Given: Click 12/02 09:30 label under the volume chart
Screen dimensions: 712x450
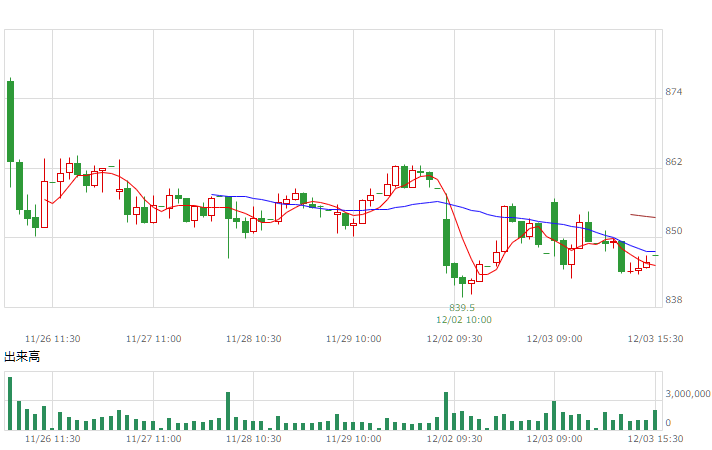Looking at the screenshot, I should (x=455, y=439).
